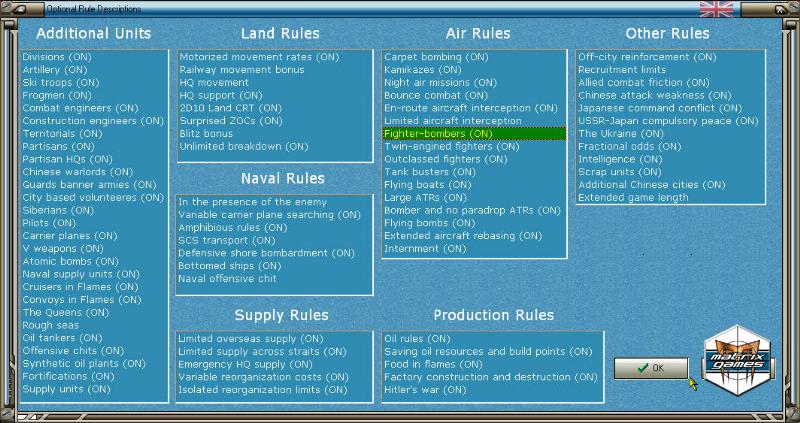Click the OK button
The height and width of the screenshot is (423, 800).
(x=650, y=368)
